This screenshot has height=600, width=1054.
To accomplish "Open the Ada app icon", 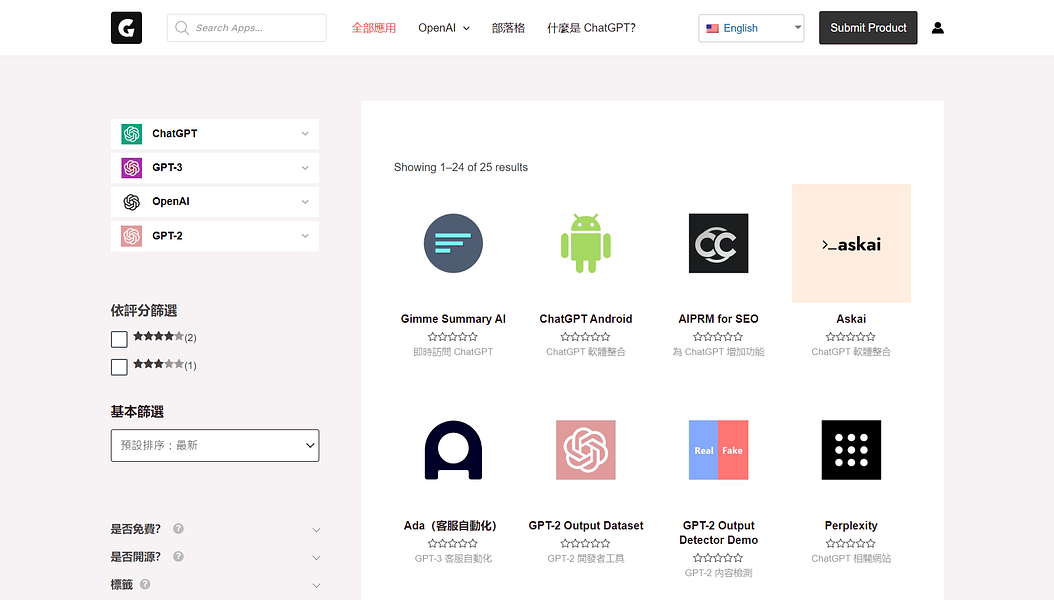I will click(x=453, y=450).
